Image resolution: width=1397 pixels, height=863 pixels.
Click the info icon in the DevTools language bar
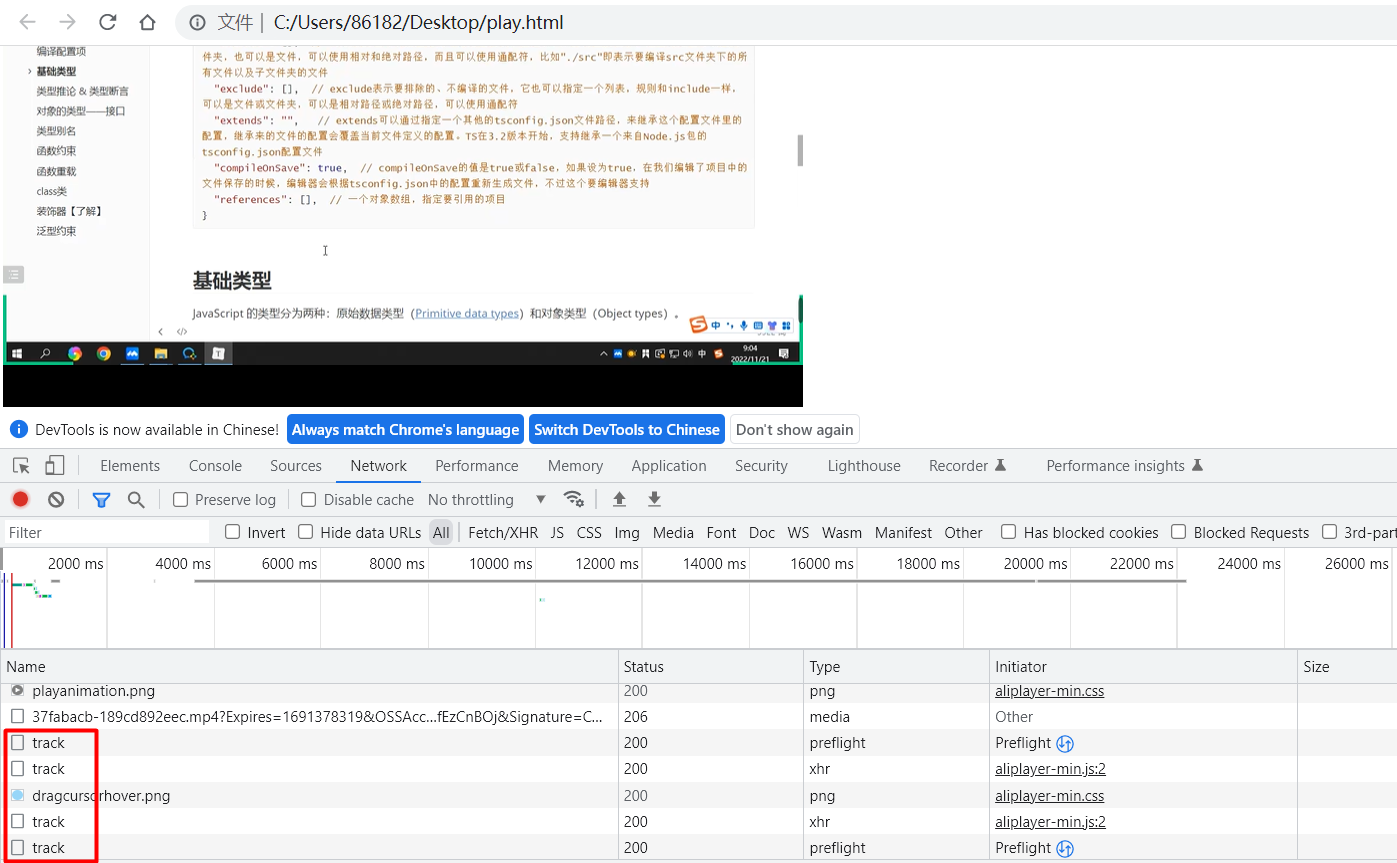point(18,429)
